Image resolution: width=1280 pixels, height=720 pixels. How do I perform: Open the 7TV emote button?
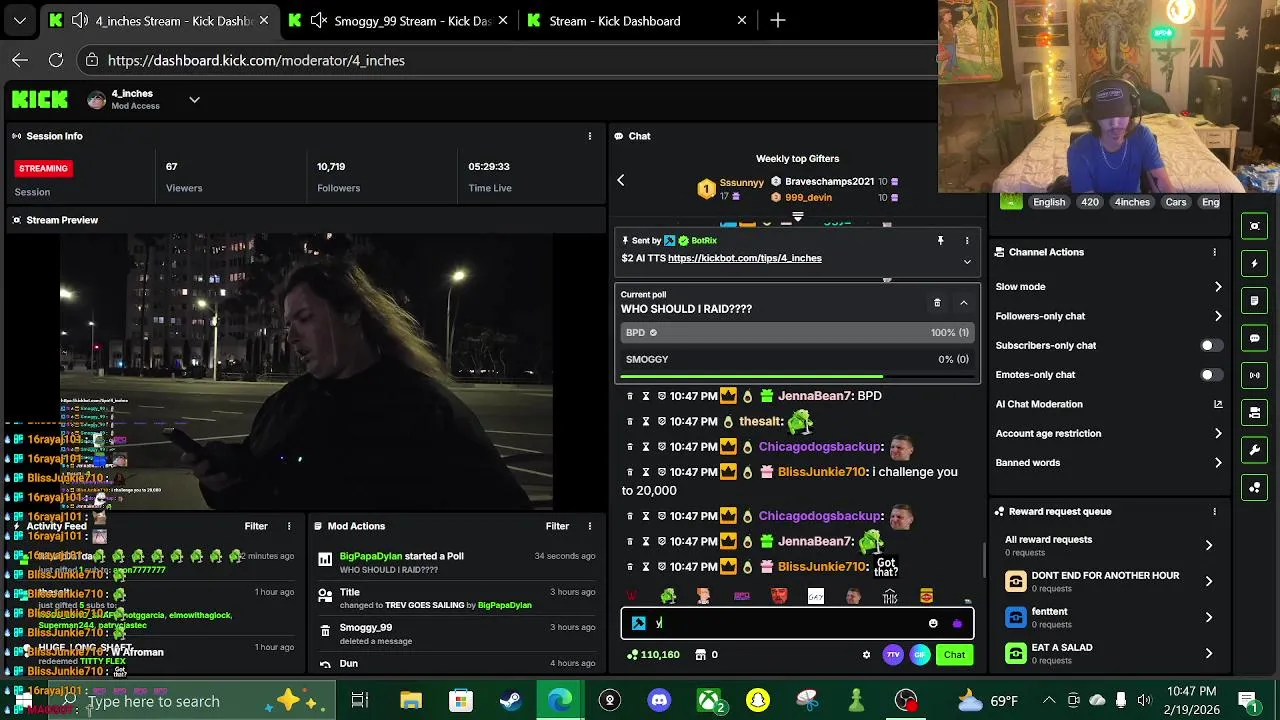pyautogui.click(x=893, y=655)
